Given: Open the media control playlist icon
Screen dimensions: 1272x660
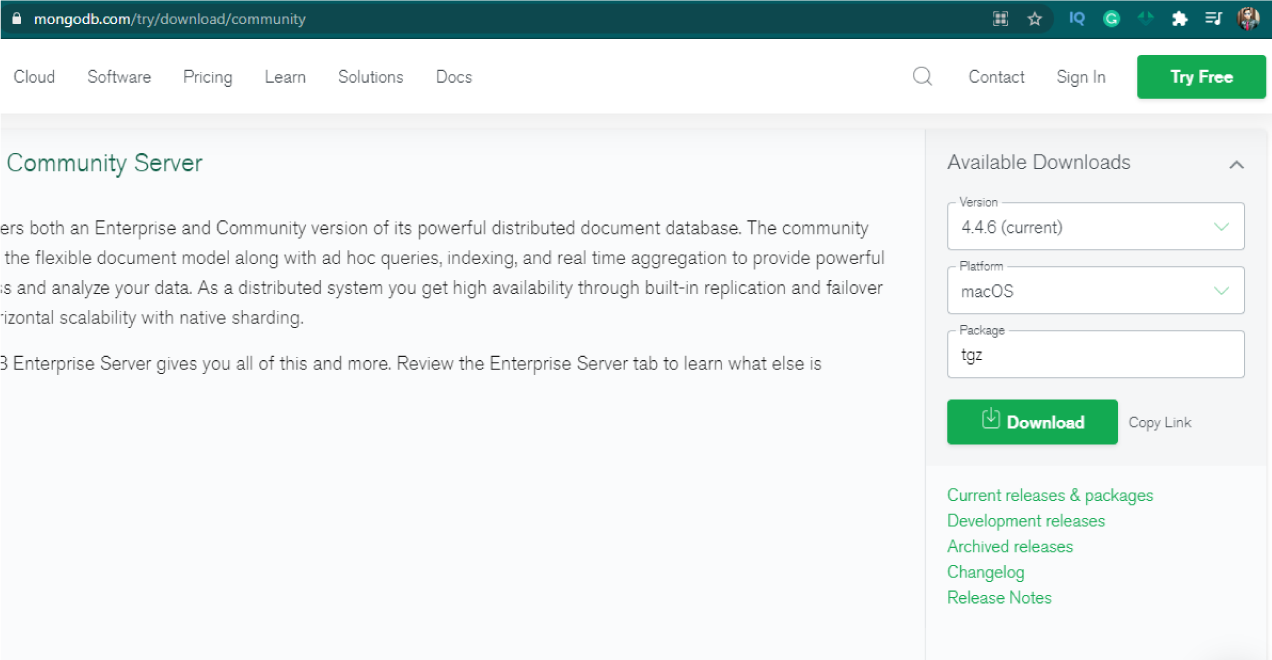Looking at the screenshot, I should pos(1214,19).
